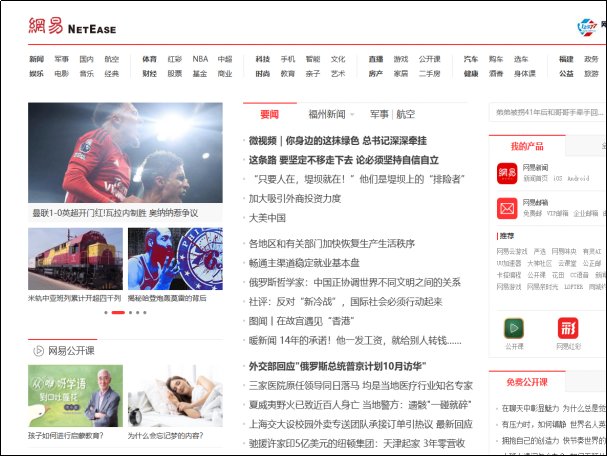Switch to the 福州新闻 tab

coord(327,114)
